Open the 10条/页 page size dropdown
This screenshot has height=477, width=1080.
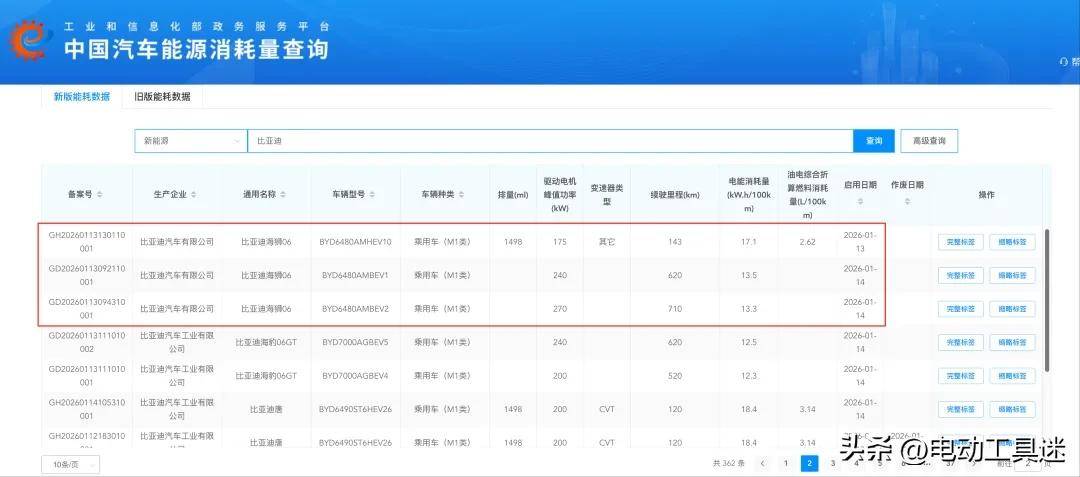click(x=70, y=464)
